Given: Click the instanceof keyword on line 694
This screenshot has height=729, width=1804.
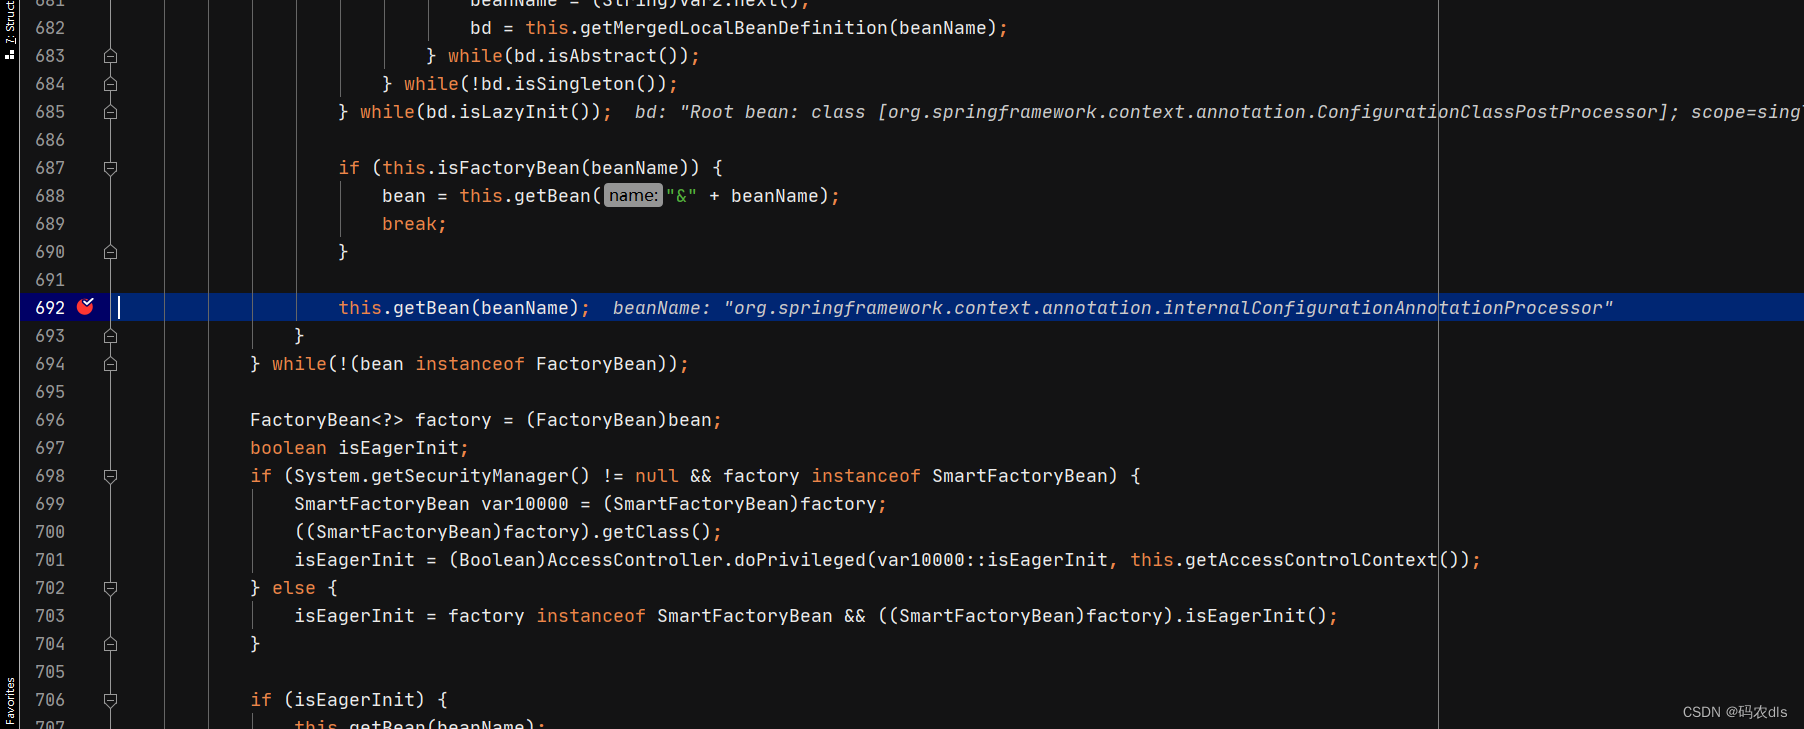Looking at the screenshot, I should coord(470,364).
